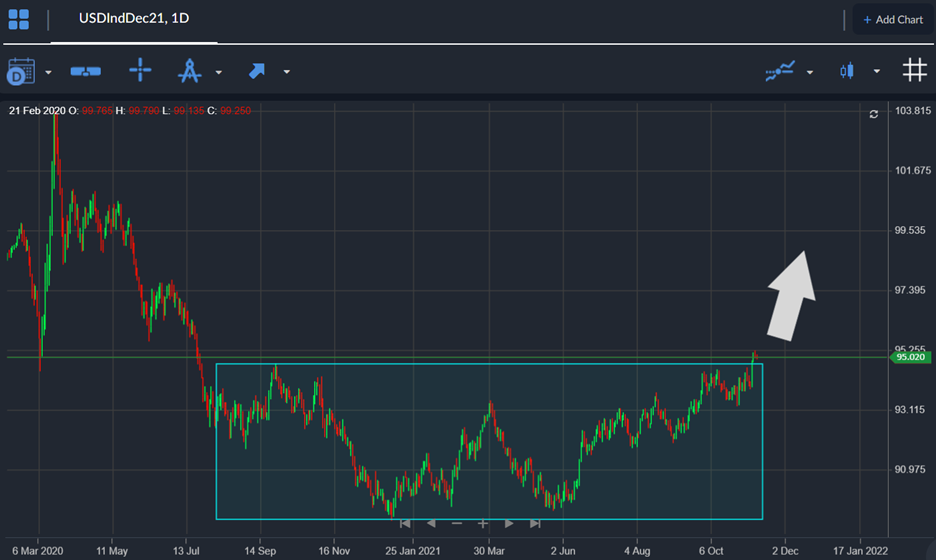
Task: Click the candlestick chart type icon
Action: pos(848,71)
